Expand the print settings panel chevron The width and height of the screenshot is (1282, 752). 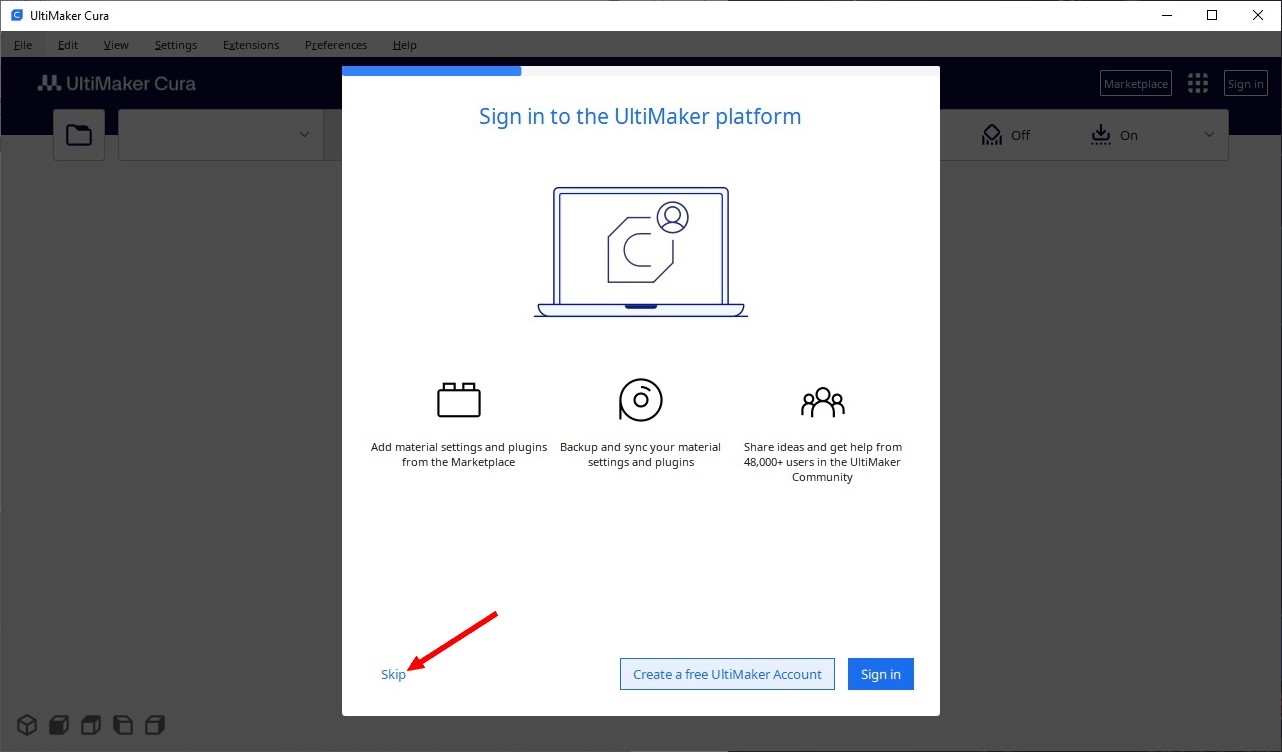1209,135
